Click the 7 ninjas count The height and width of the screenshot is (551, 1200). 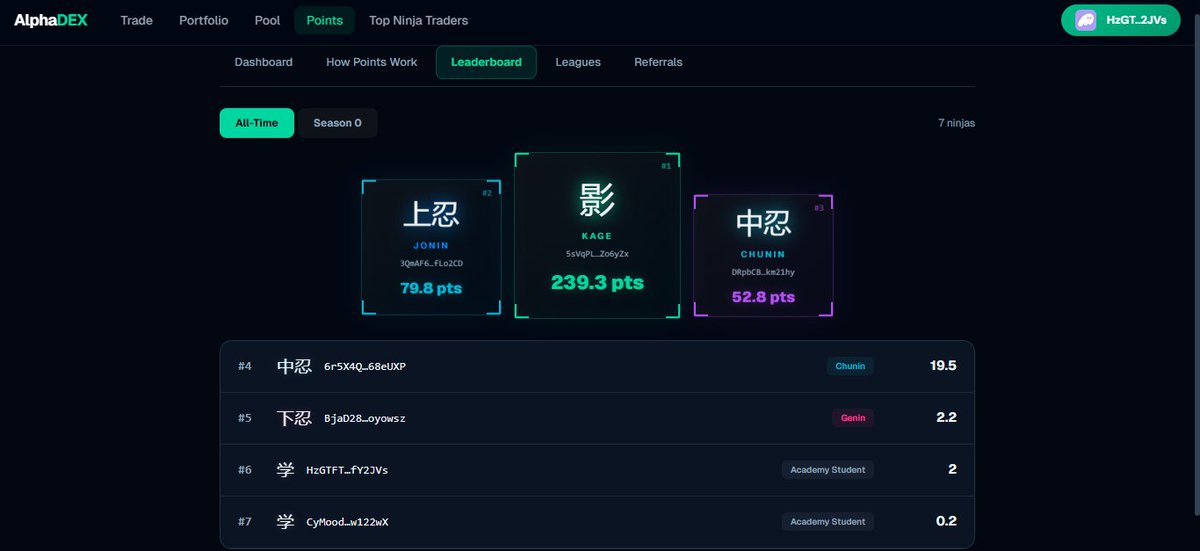pos(956,123)
